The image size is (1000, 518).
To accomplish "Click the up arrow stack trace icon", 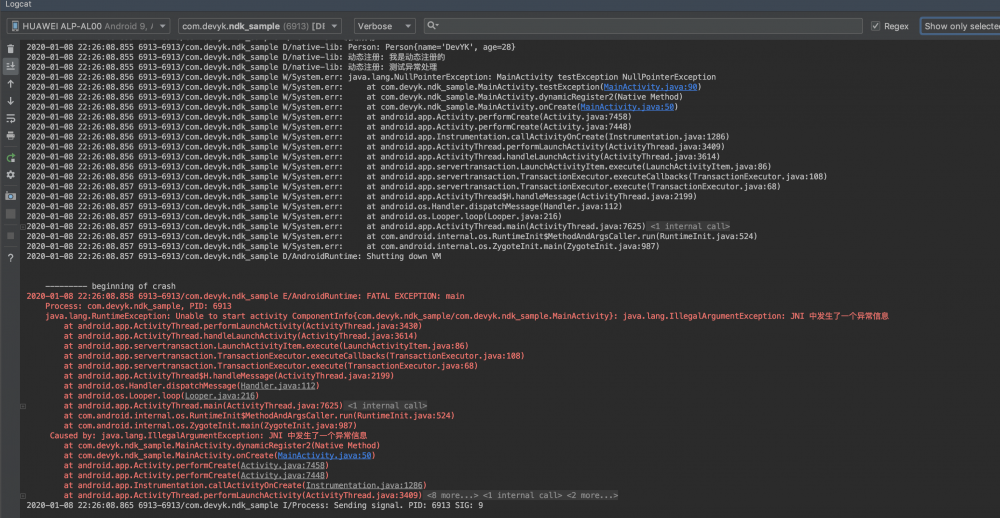I will point(10,84).
